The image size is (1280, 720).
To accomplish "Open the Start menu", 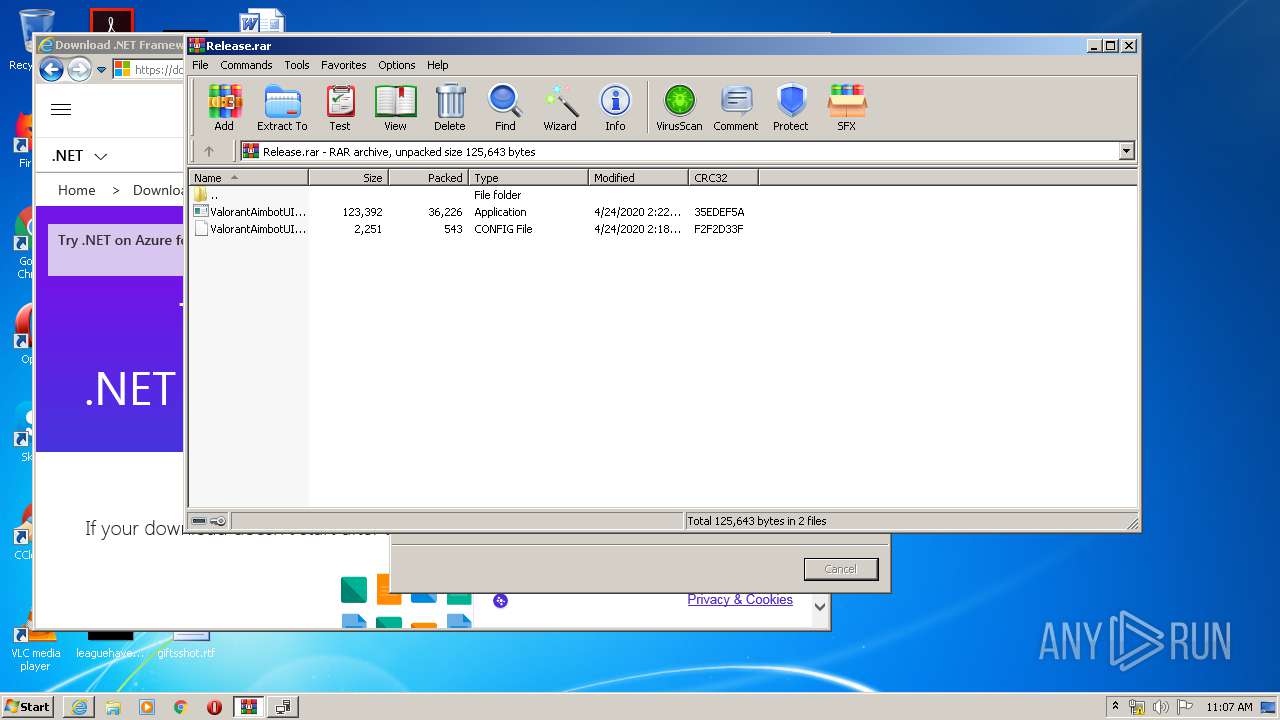I will 27,707.
